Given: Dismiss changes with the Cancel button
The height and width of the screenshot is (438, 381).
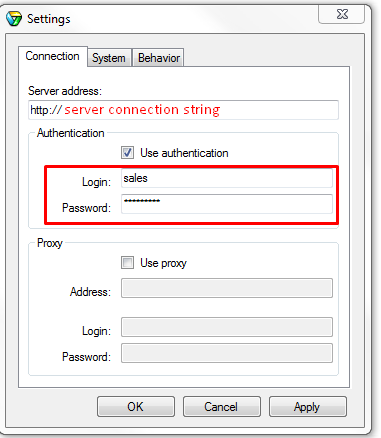Looking at the screenshot, I should point(222,407).
